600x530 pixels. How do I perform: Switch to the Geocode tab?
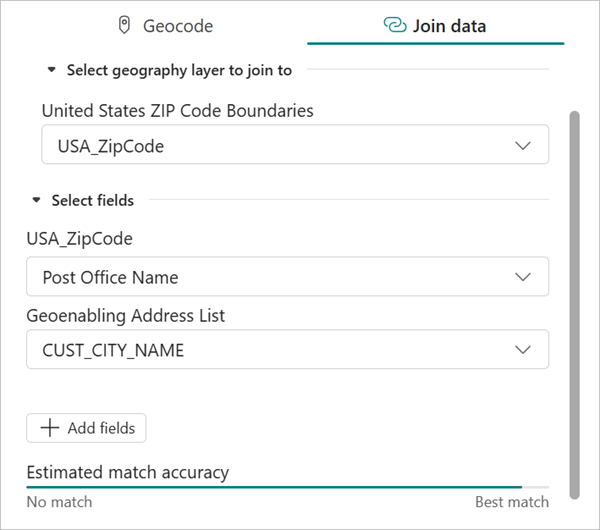point(165,26)
